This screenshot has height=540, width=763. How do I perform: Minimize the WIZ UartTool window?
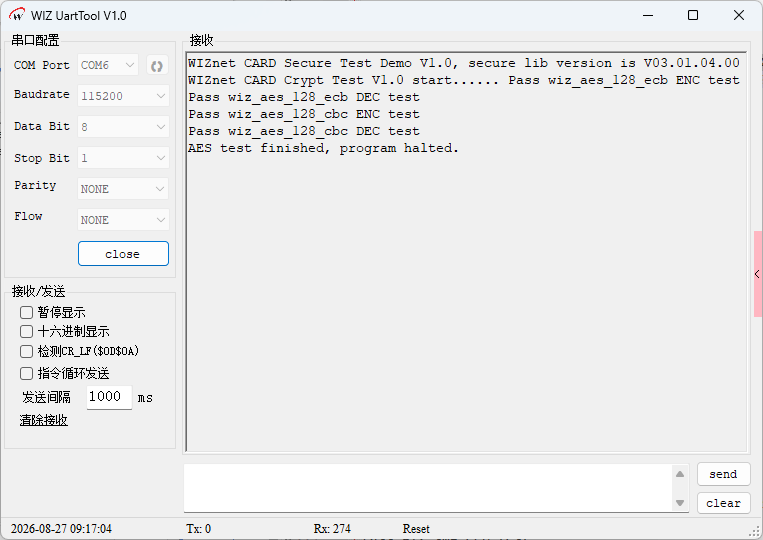tap(648, 15)
